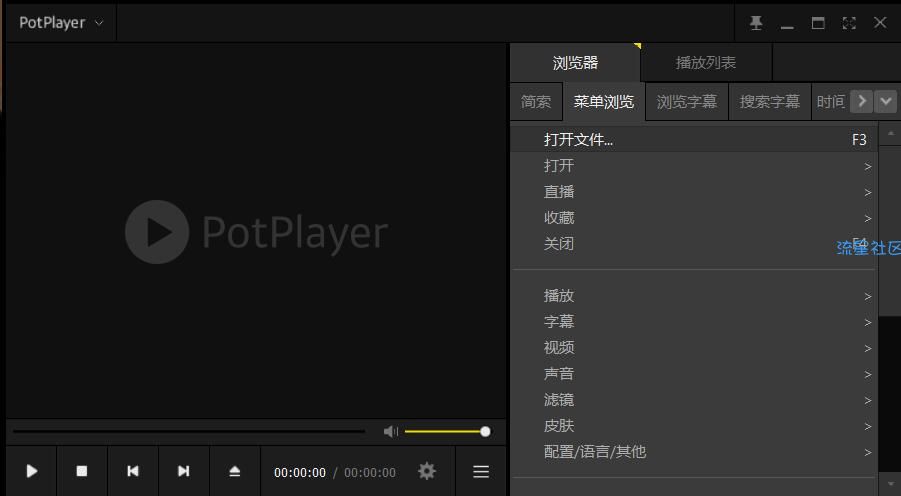Open the PotPlayer main menu dropdown

pos(61,23)
